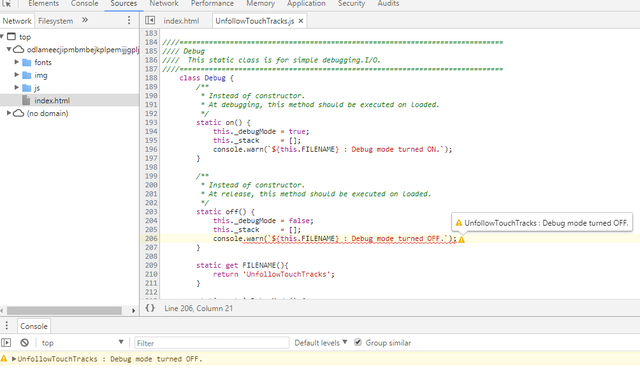Show more navigator tabs chevron
640x378 pixels.
coord(85,20)
